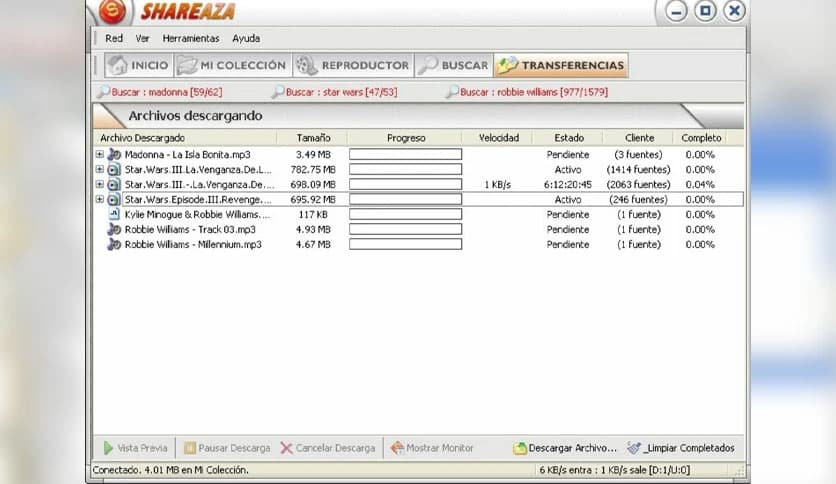Click the Mostrar Monitor button
The width and height of the screenshot is (836, 484).
pyautogui.click(x=432, y=448)
